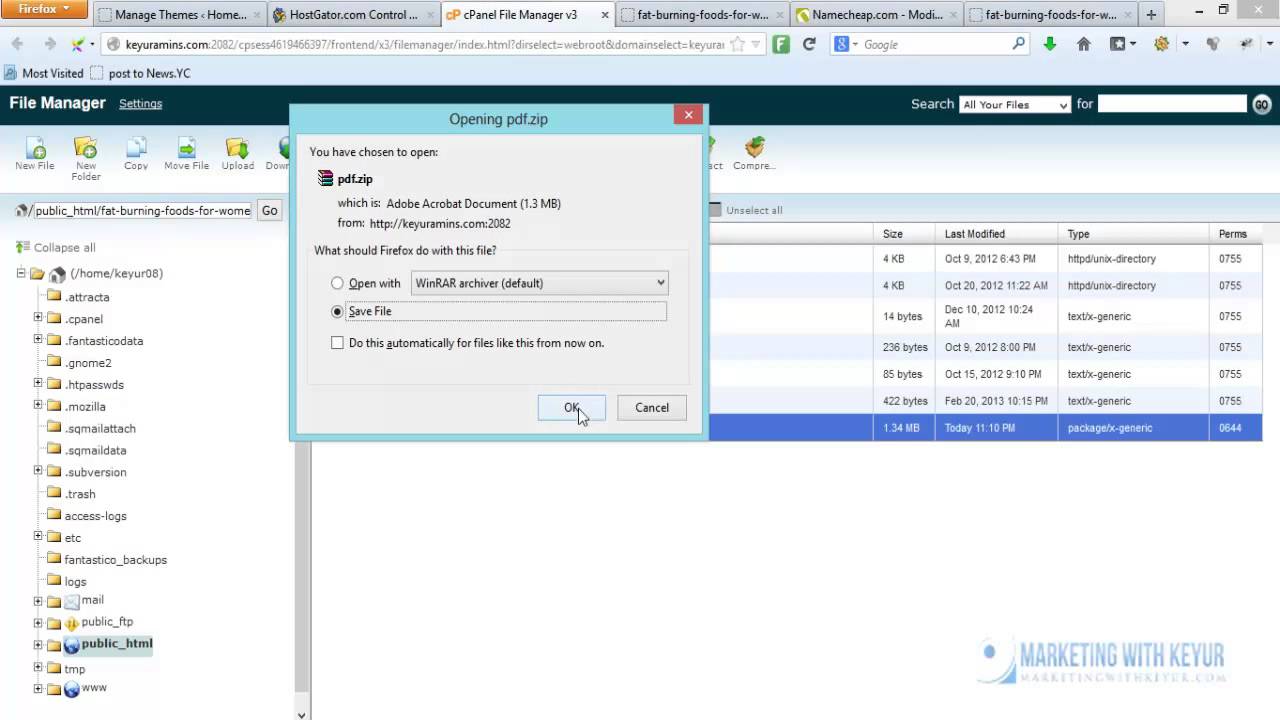
Task: Click the www globe folder icon
Action: [71, 689]
